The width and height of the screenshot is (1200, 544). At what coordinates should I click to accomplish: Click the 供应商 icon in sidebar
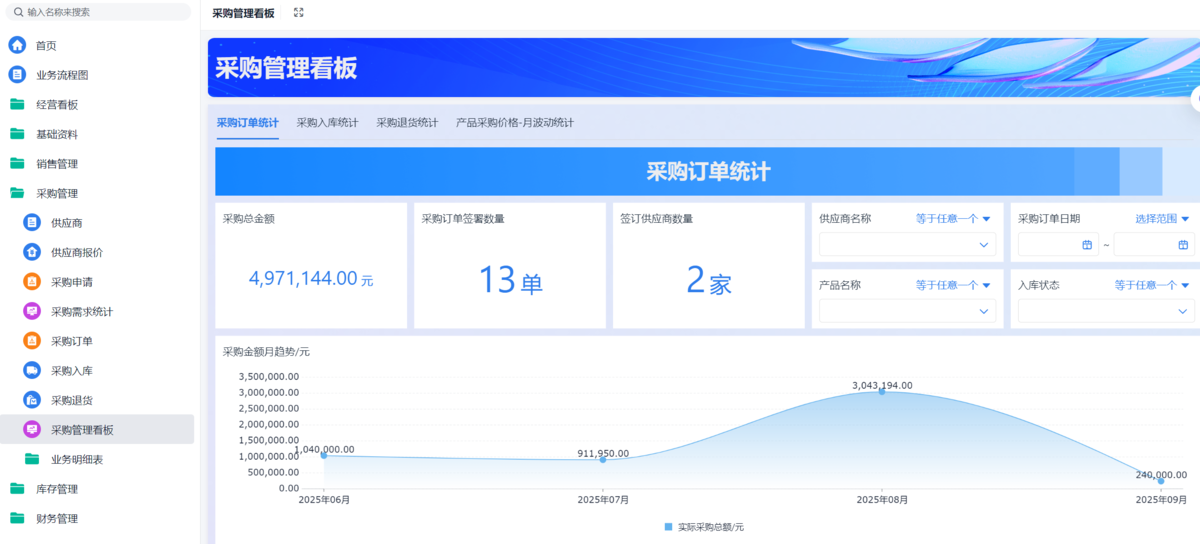pos(32,223)
